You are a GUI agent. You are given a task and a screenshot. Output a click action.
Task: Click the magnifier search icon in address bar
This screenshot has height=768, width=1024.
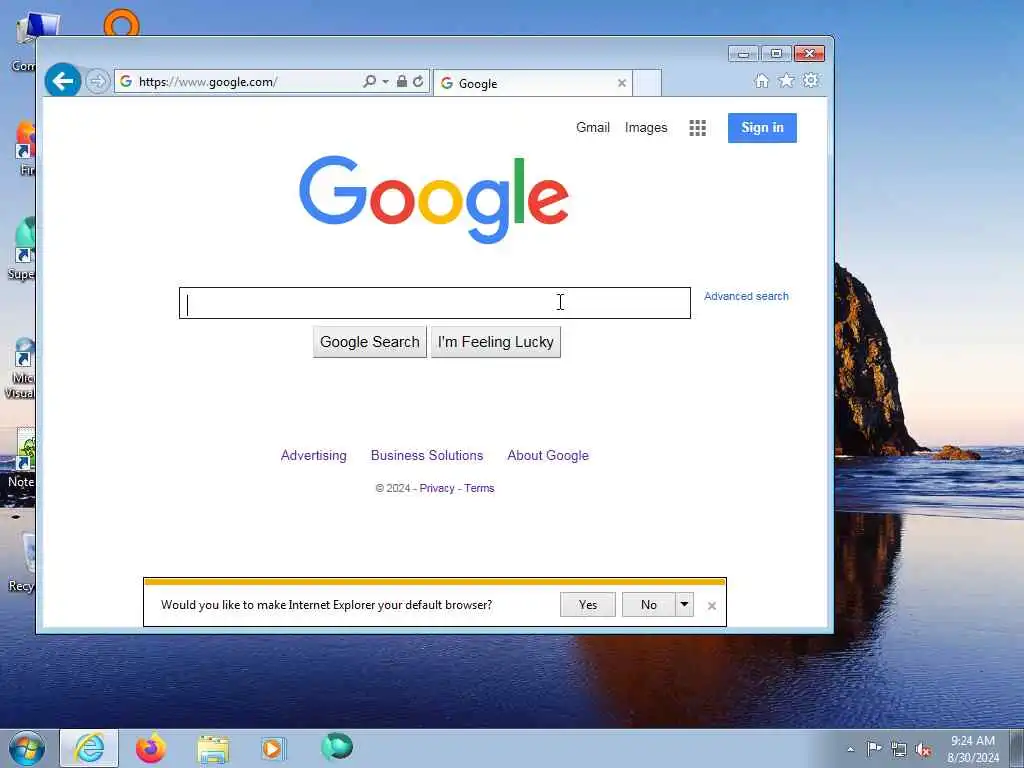point(369,82)
